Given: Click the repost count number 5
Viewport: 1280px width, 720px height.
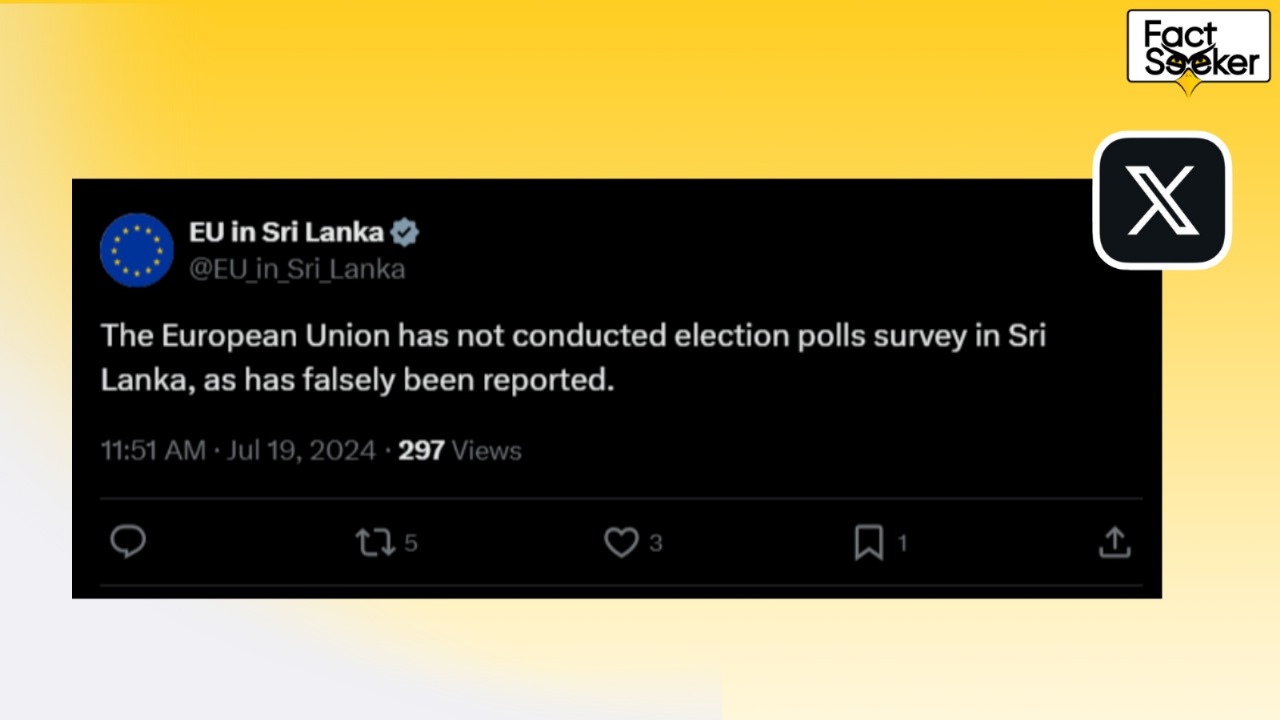Looking at the screenshot, I should [x=411, y=543].
